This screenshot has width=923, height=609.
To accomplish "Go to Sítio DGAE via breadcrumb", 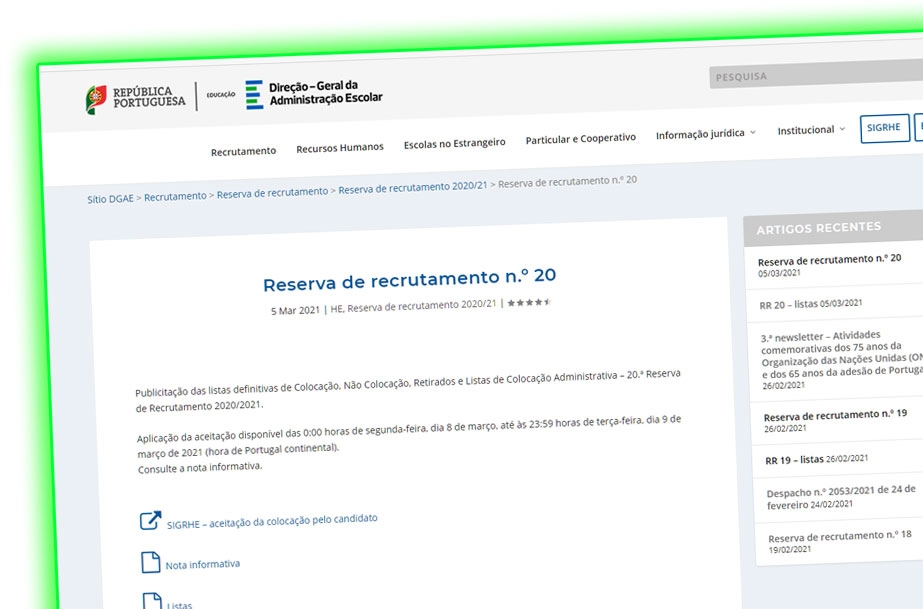I will tap(113, 196).
